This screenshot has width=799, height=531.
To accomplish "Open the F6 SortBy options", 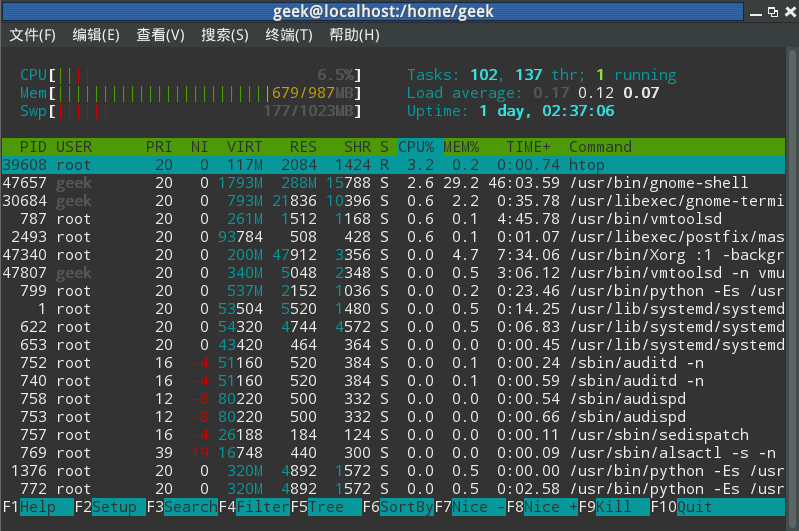I will coord(398,507).
